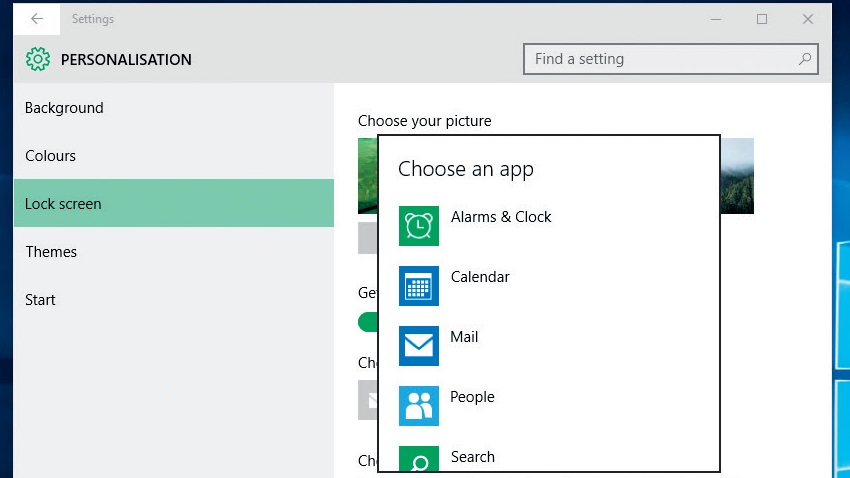Viewport: 850px width, 478px height.
Task: Maximize the Settings window
Action: (762, 19)
